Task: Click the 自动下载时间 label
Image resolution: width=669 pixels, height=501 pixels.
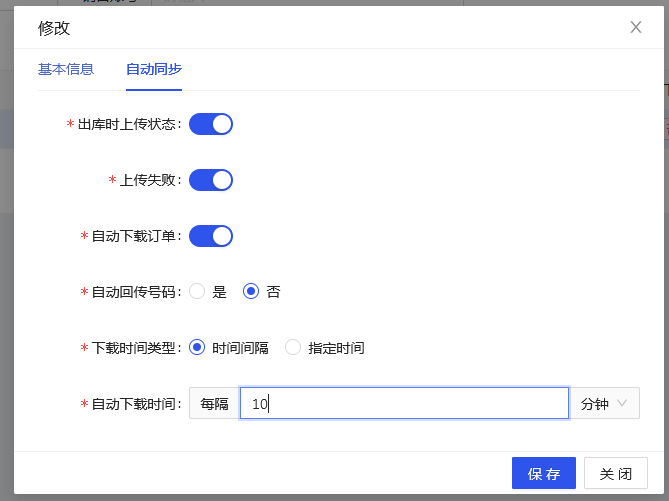Action: click(x=136, y=404)
